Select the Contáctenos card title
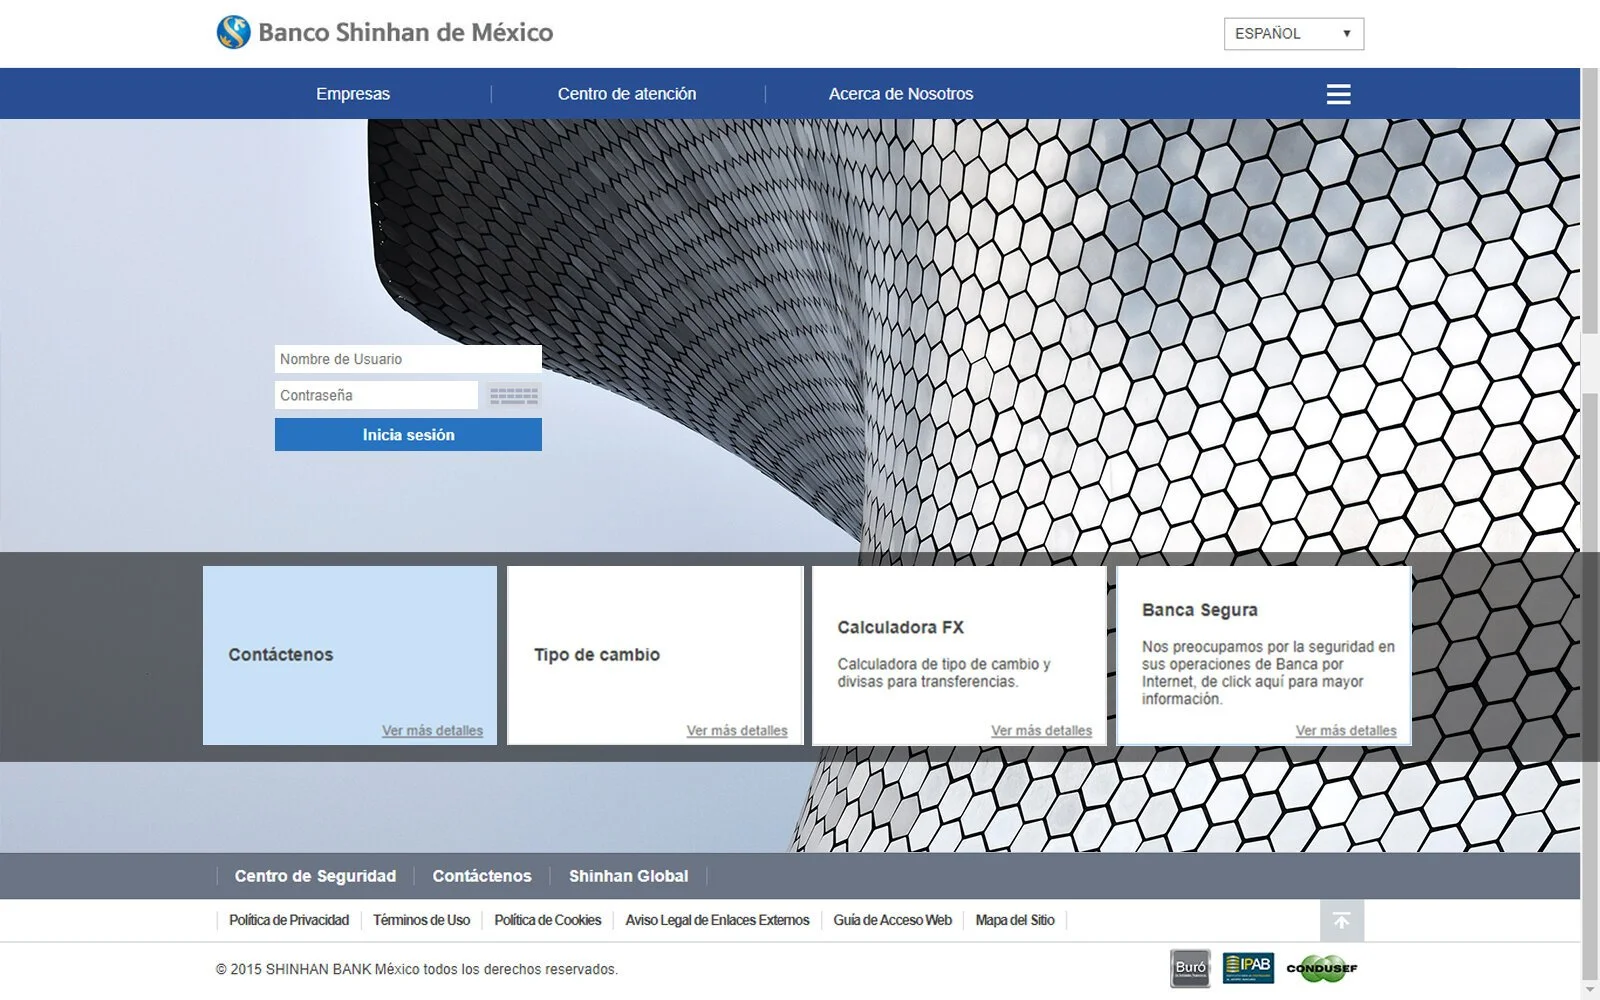 [x=281, y=655]
